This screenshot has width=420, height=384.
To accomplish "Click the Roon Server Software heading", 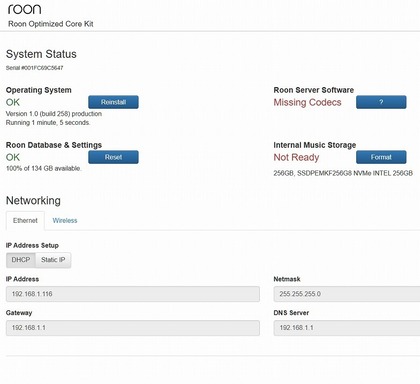I will point(314,90).
